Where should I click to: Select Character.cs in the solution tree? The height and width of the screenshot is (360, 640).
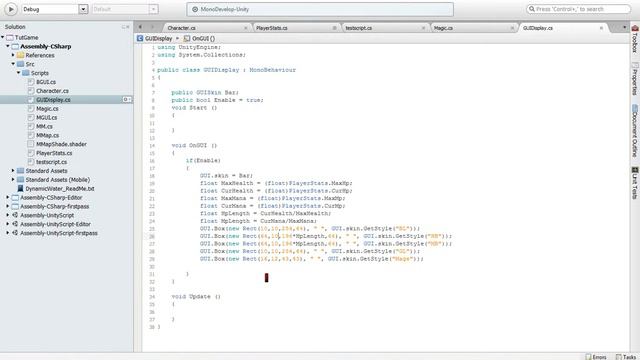[x=52, y=91]
